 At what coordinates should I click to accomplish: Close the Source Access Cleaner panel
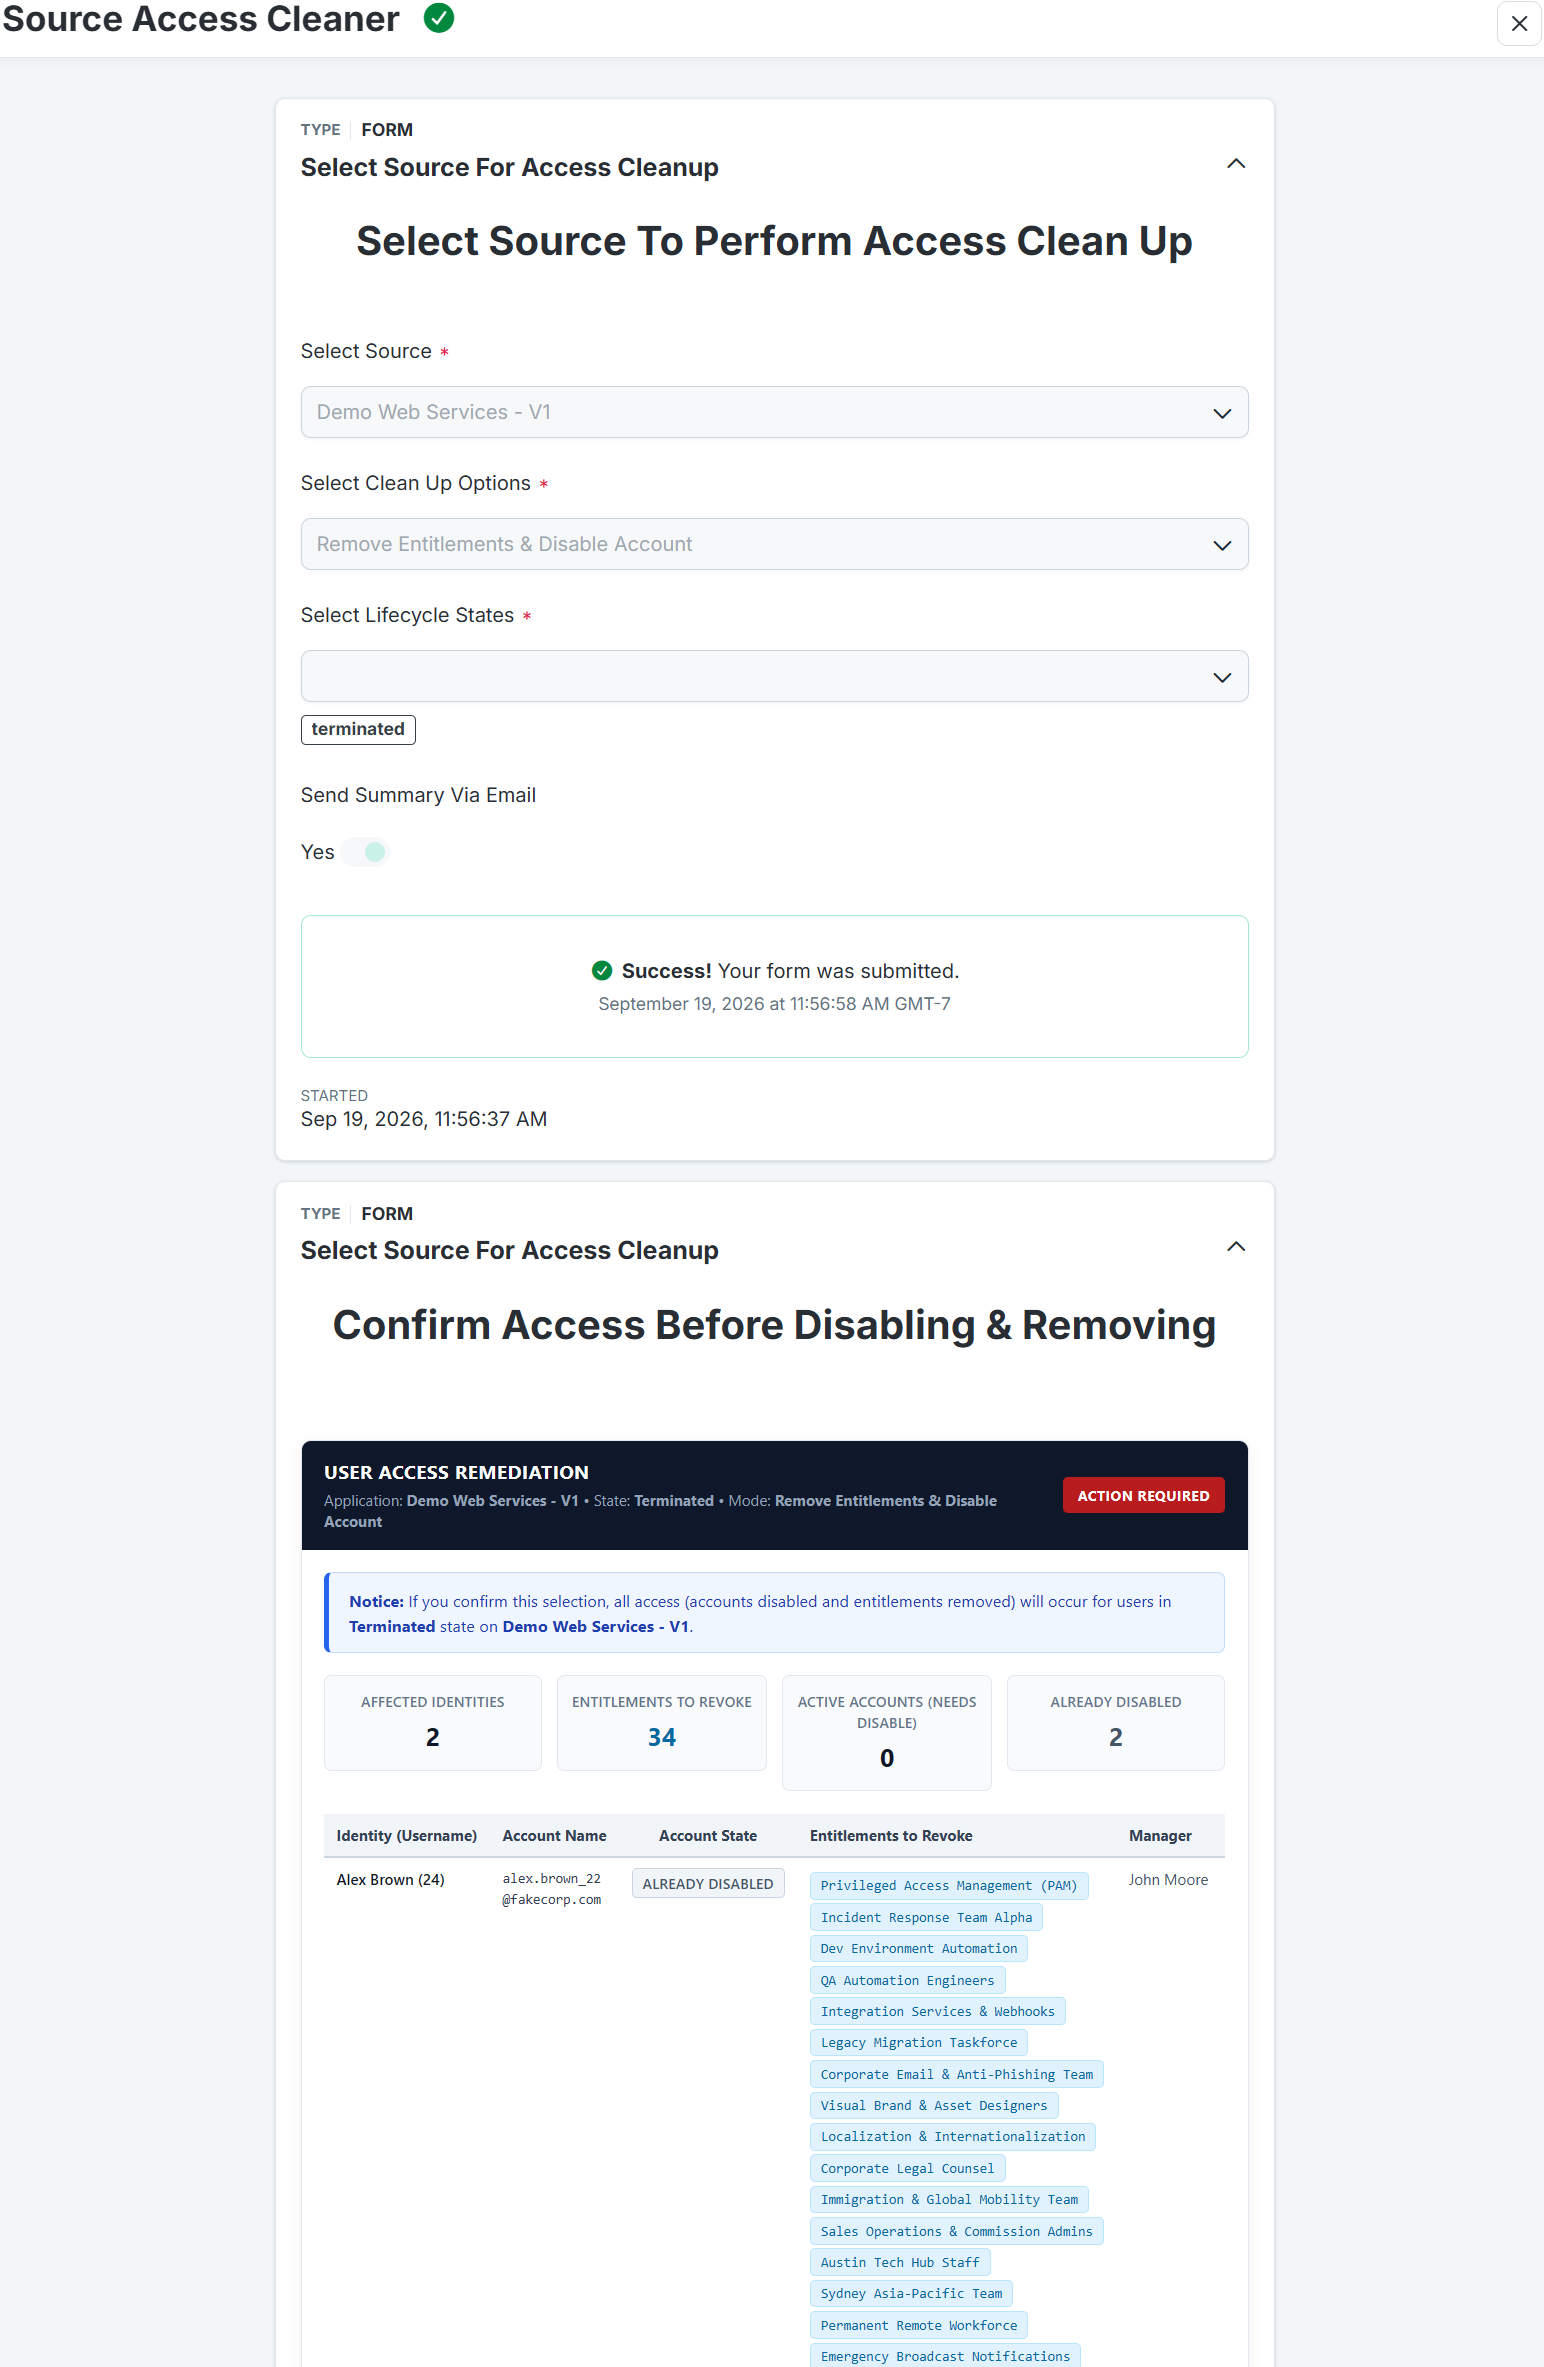tap(1519, 23)
